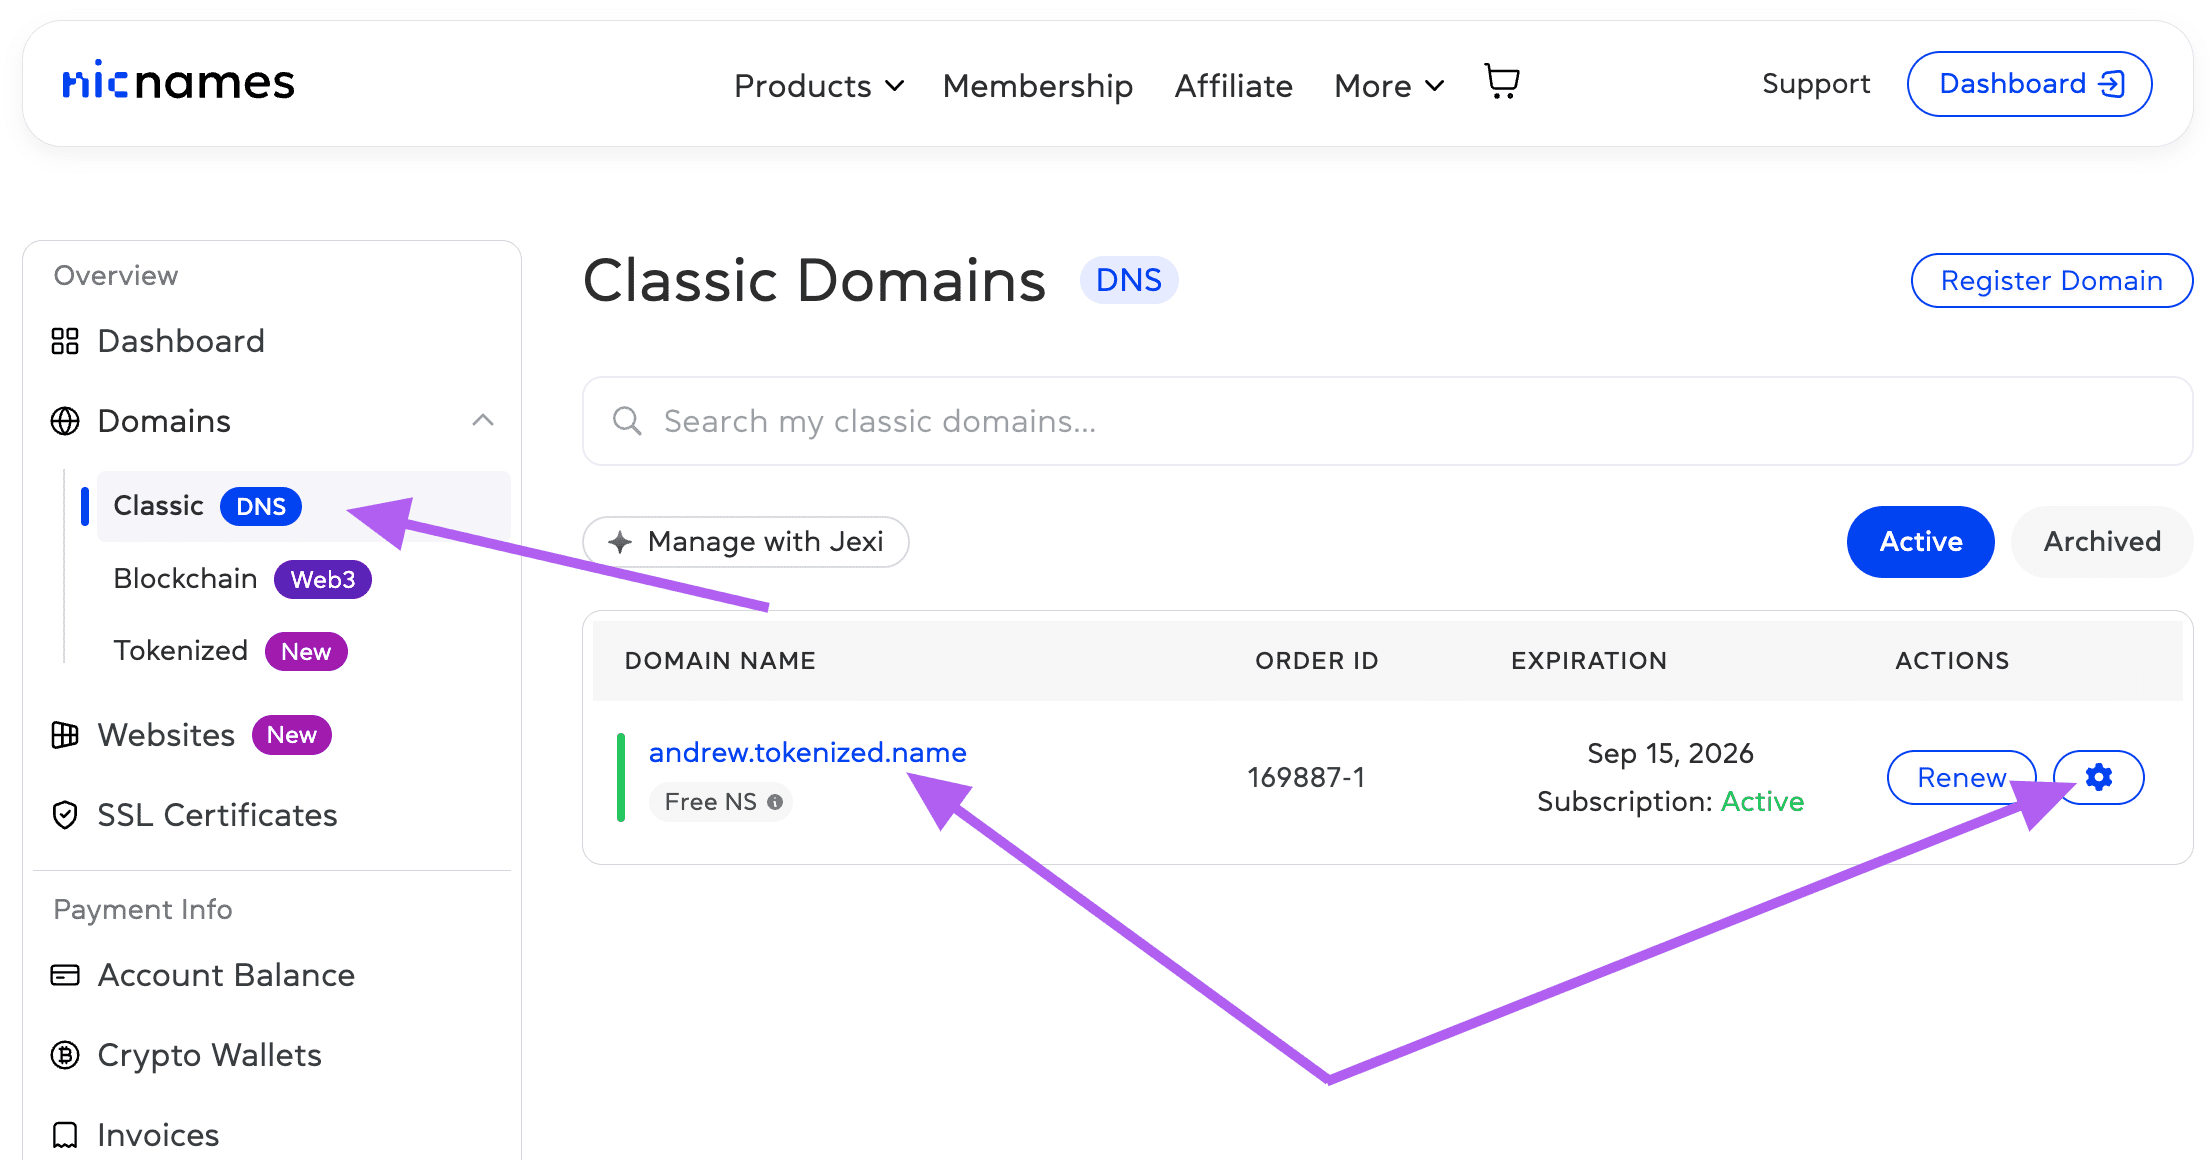Click the Register Domain button

[2051, 281]
